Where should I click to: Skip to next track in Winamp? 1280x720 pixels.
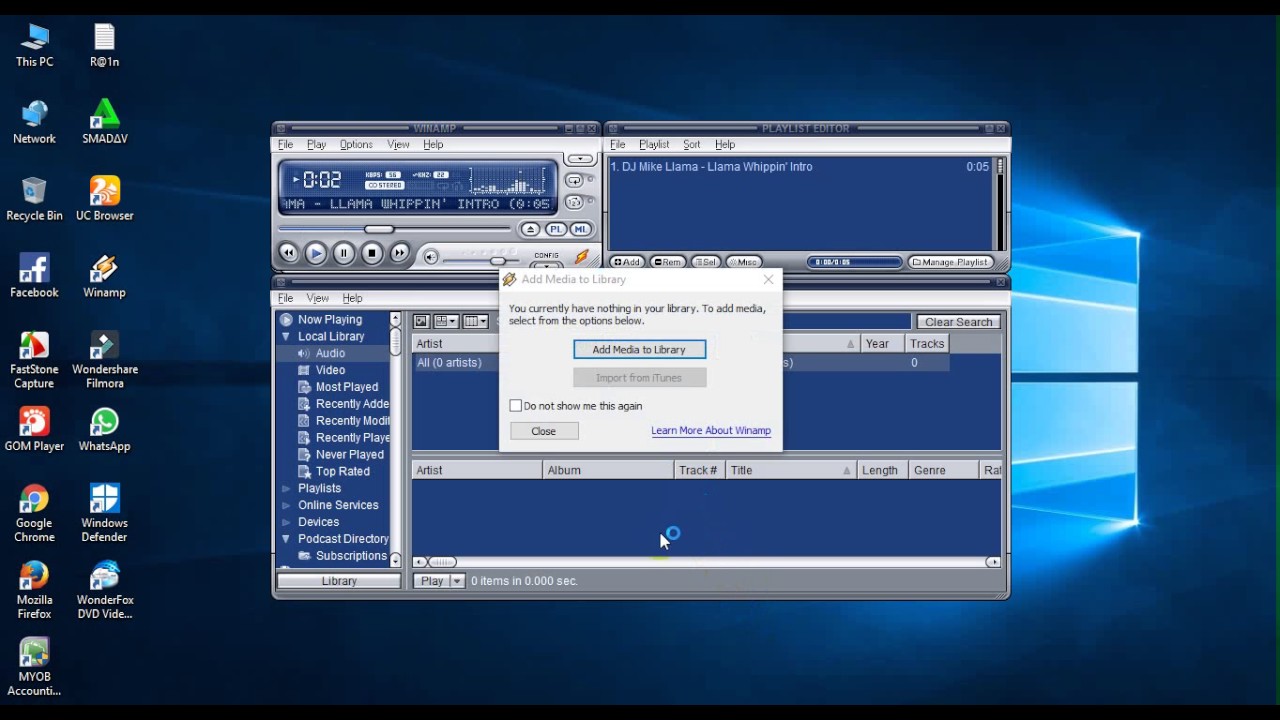coord(399,254)
